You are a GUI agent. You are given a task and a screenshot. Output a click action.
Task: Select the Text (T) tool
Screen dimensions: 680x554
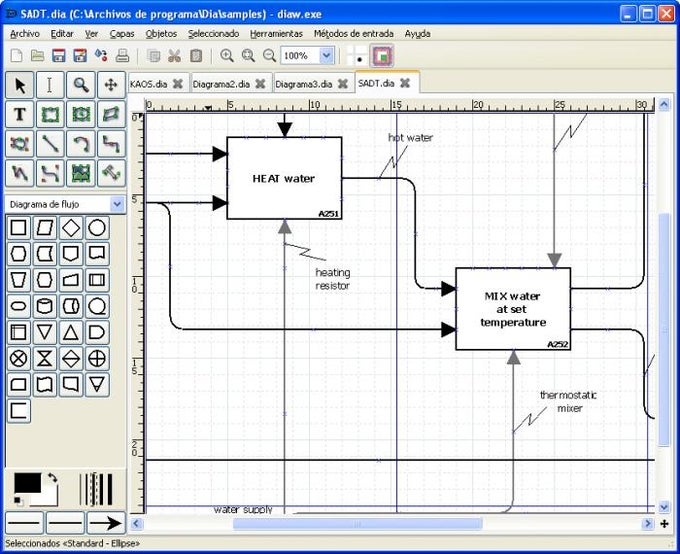(x=20, y=115)
